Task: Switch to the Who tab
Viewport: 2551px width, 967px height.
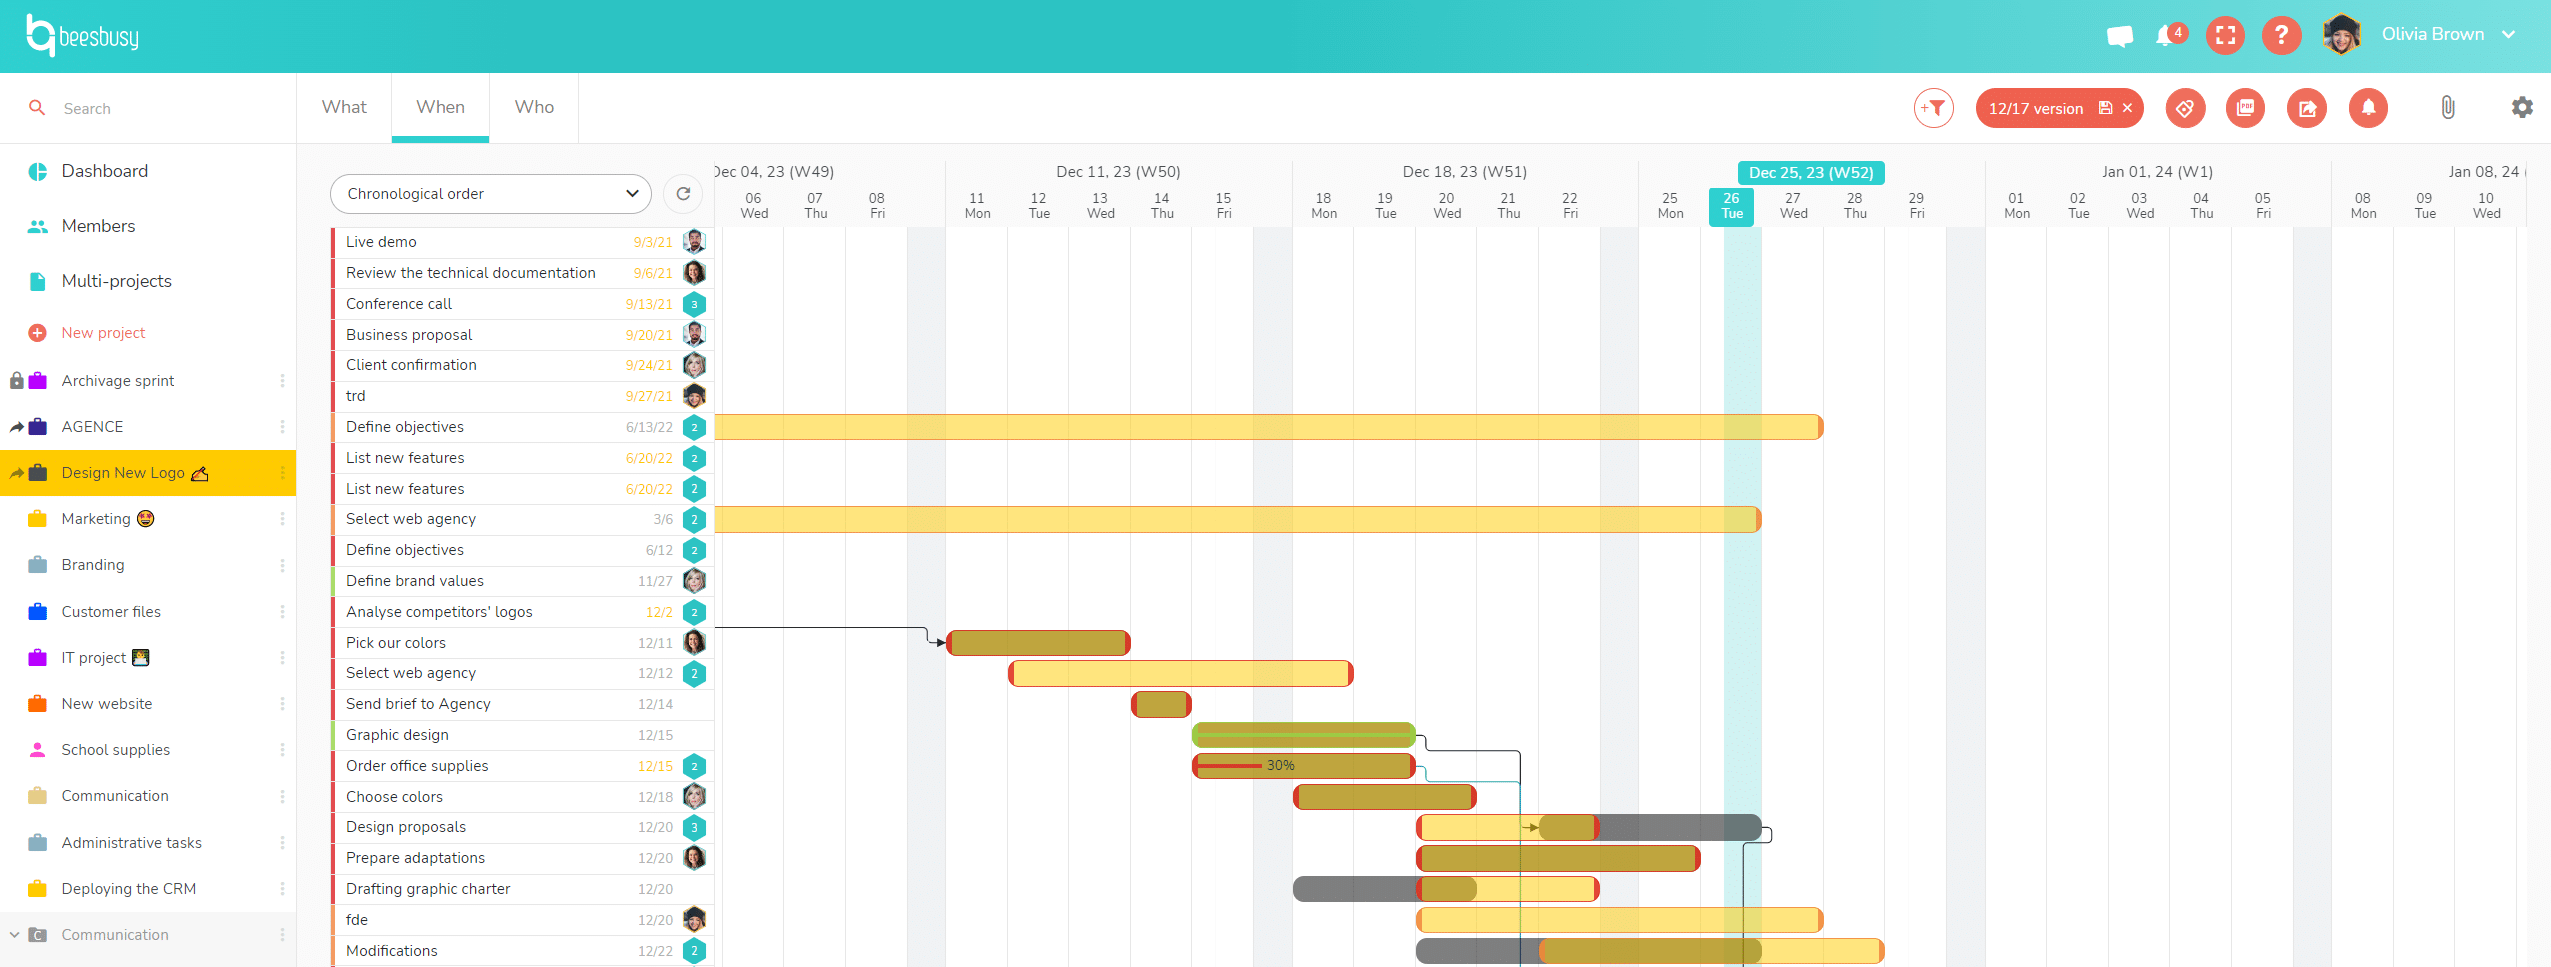Action: [534, 107]
